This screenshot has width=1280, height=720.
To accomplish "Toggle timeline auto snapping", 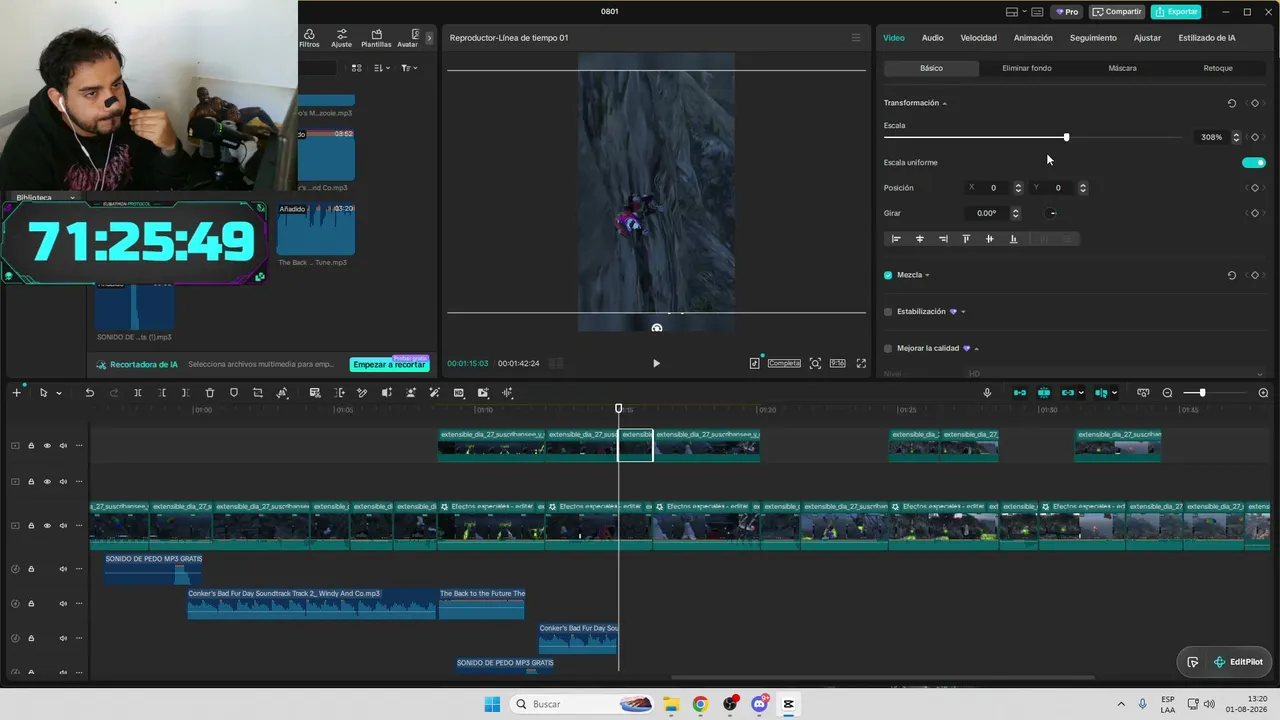I will 1044,393.
